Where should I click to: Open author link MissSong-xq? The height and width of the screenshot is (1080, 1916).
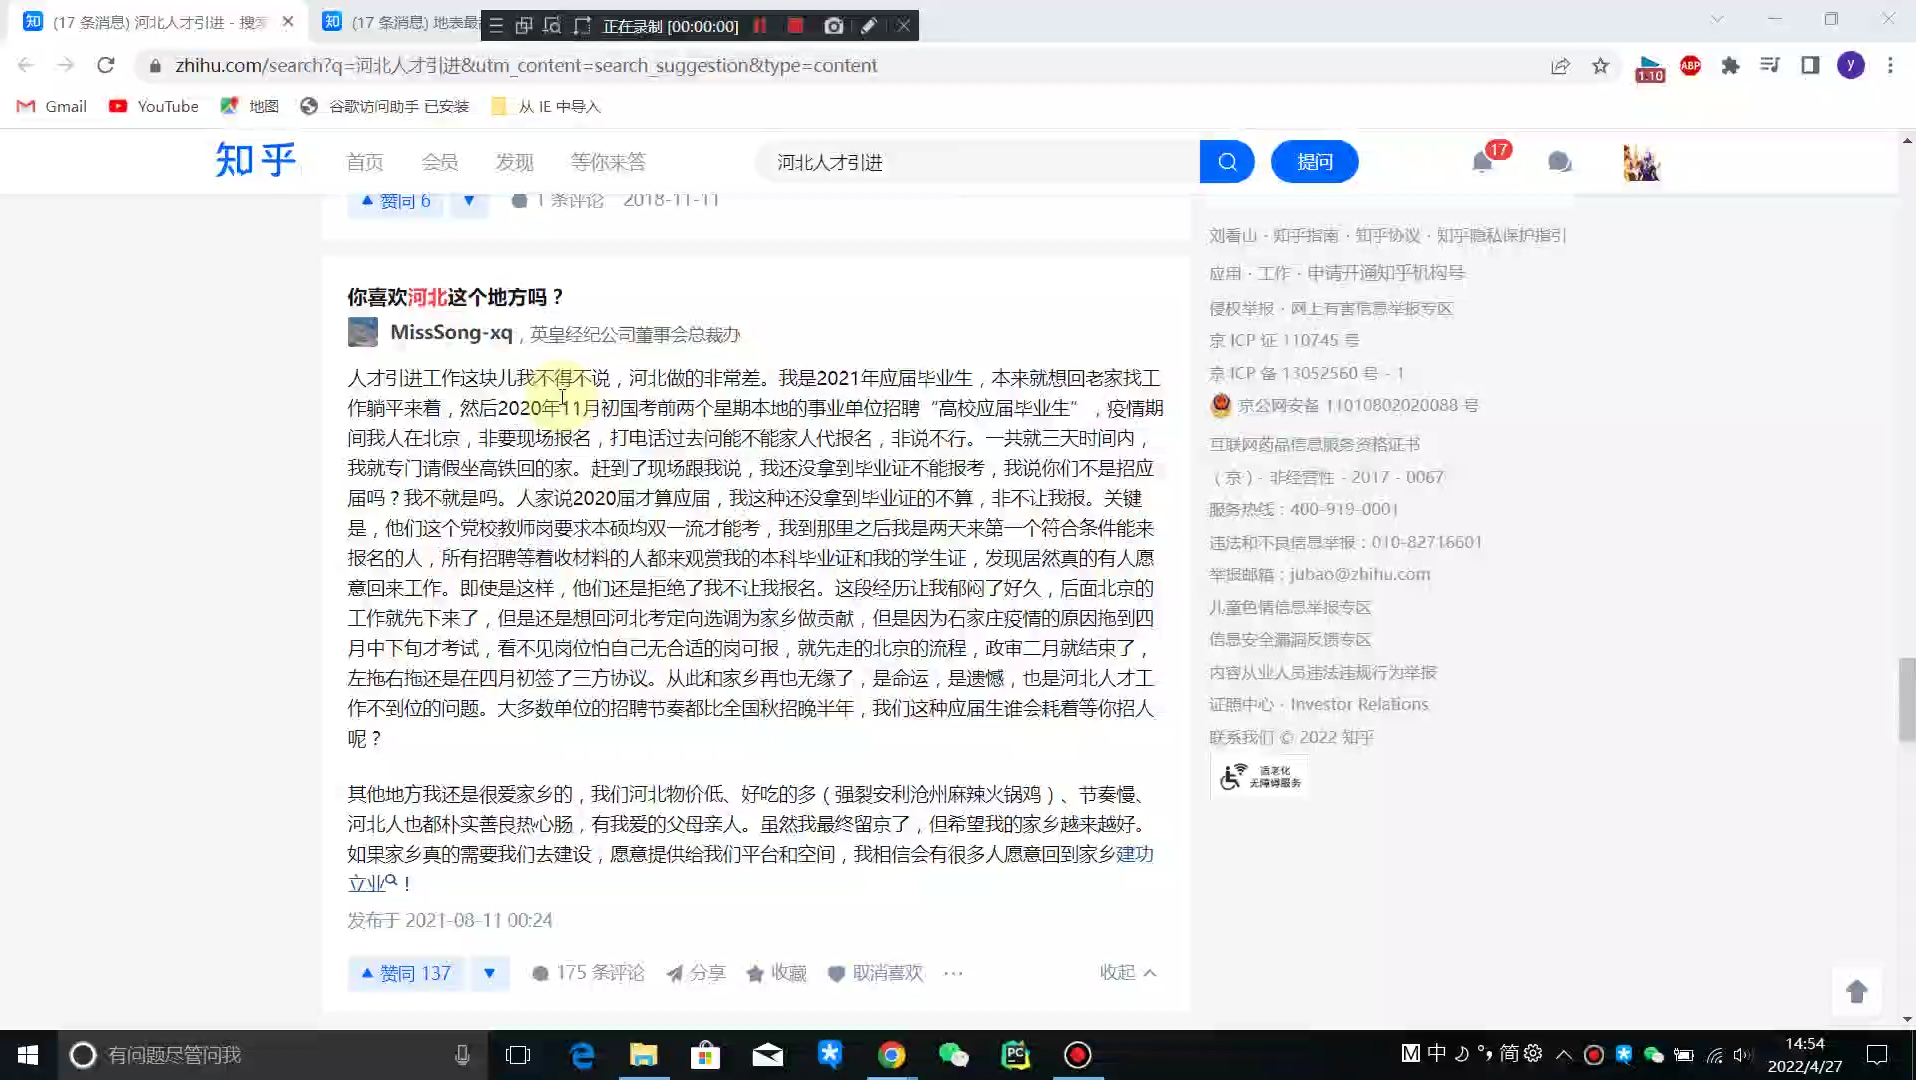451,332
